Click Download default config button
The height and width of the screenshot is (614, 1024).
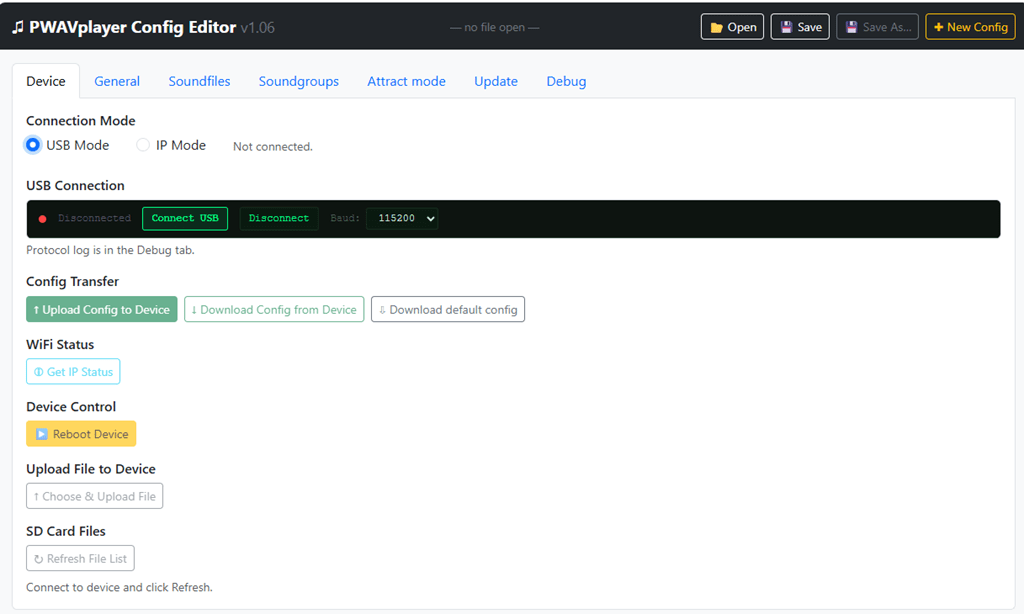click(447, 310)
